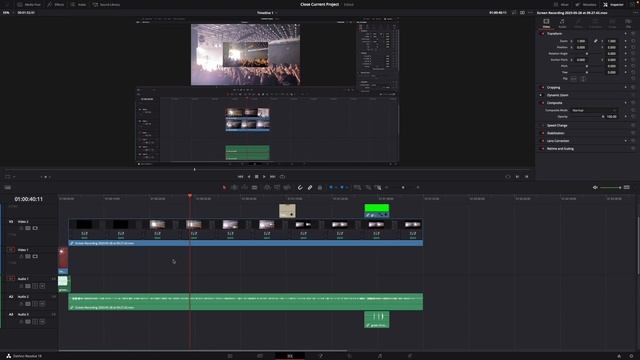
Task: Toggle Dynamic Zoom enable switch
Action: tap(541, 95)
